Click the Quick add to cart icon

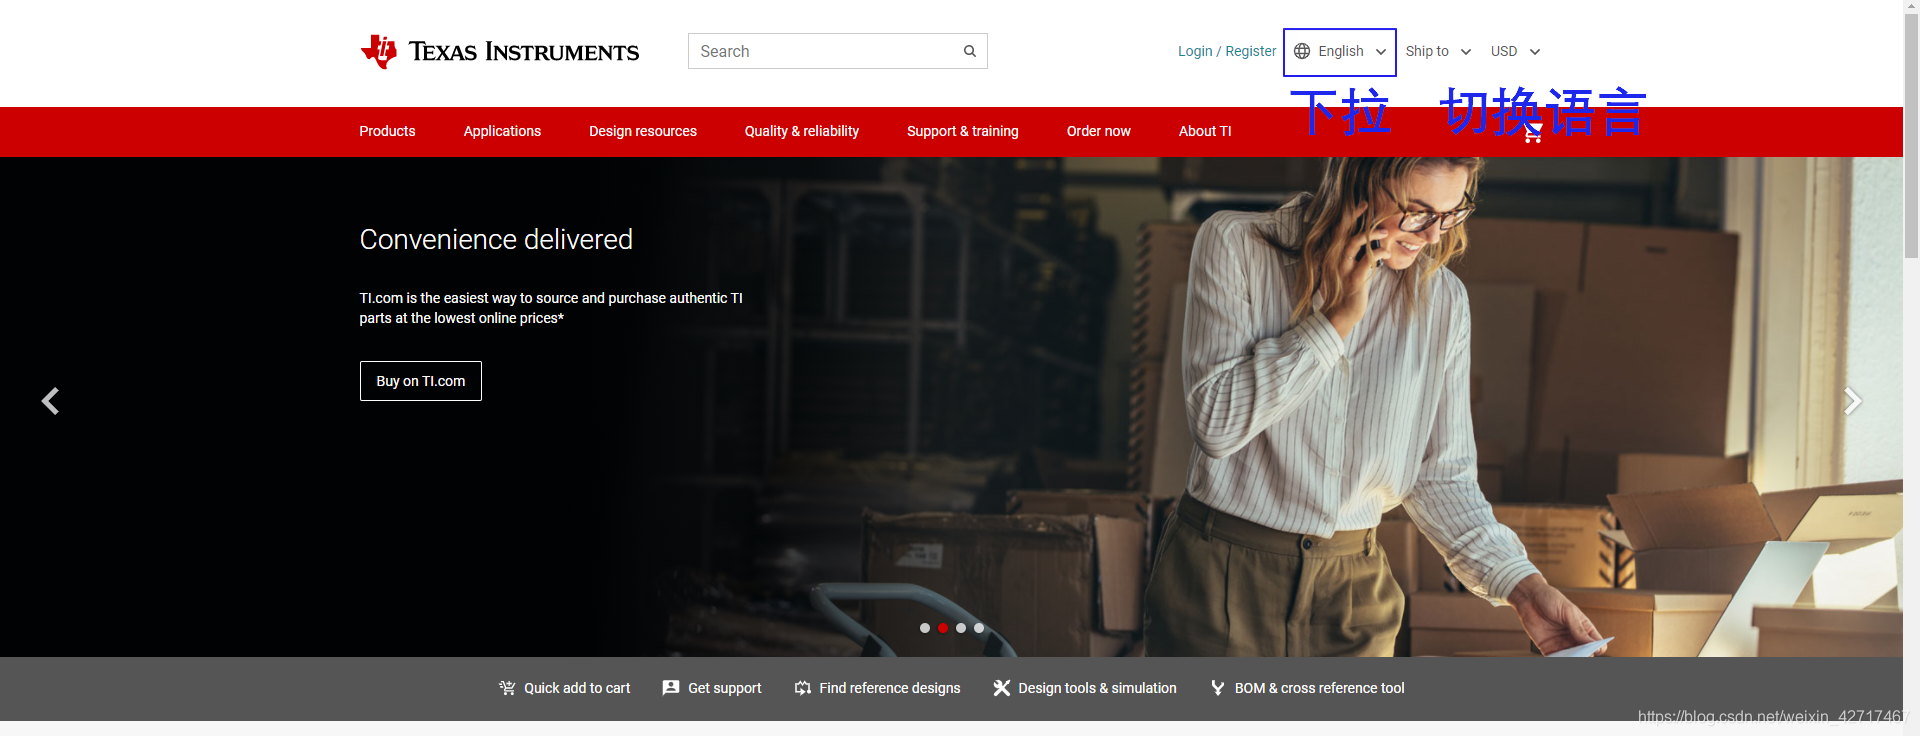click(x=507, y=688)
